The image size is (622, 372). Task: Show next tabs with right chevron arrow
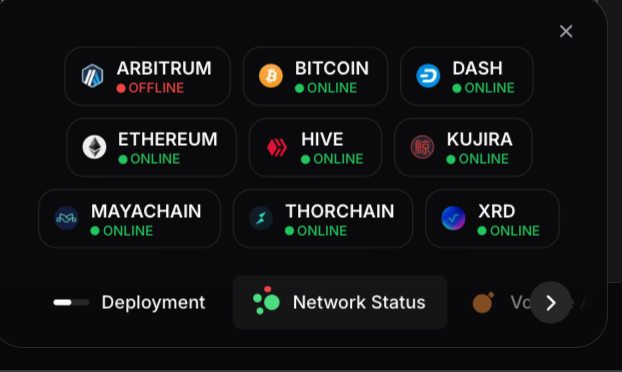pos(551,303)
